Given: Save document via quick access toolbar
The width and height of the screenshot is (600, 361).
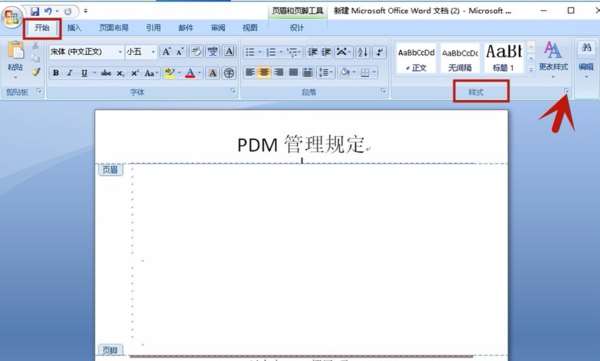Looking at the screenshot, I should [35, 11].
